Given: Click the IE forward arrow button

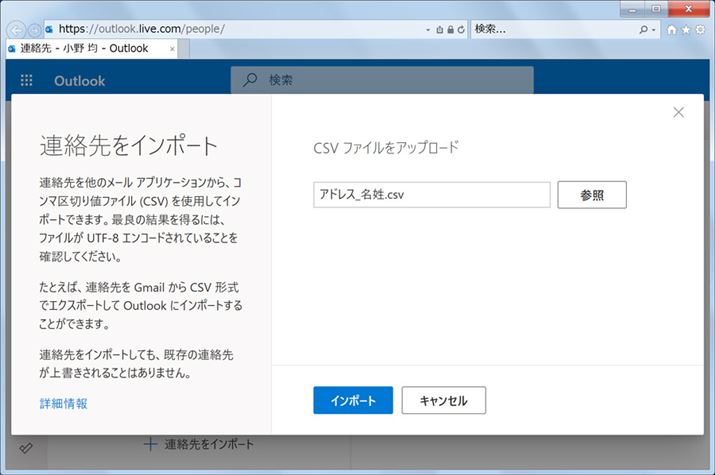Looking at the screenshot, I should (x=35, y=29).
